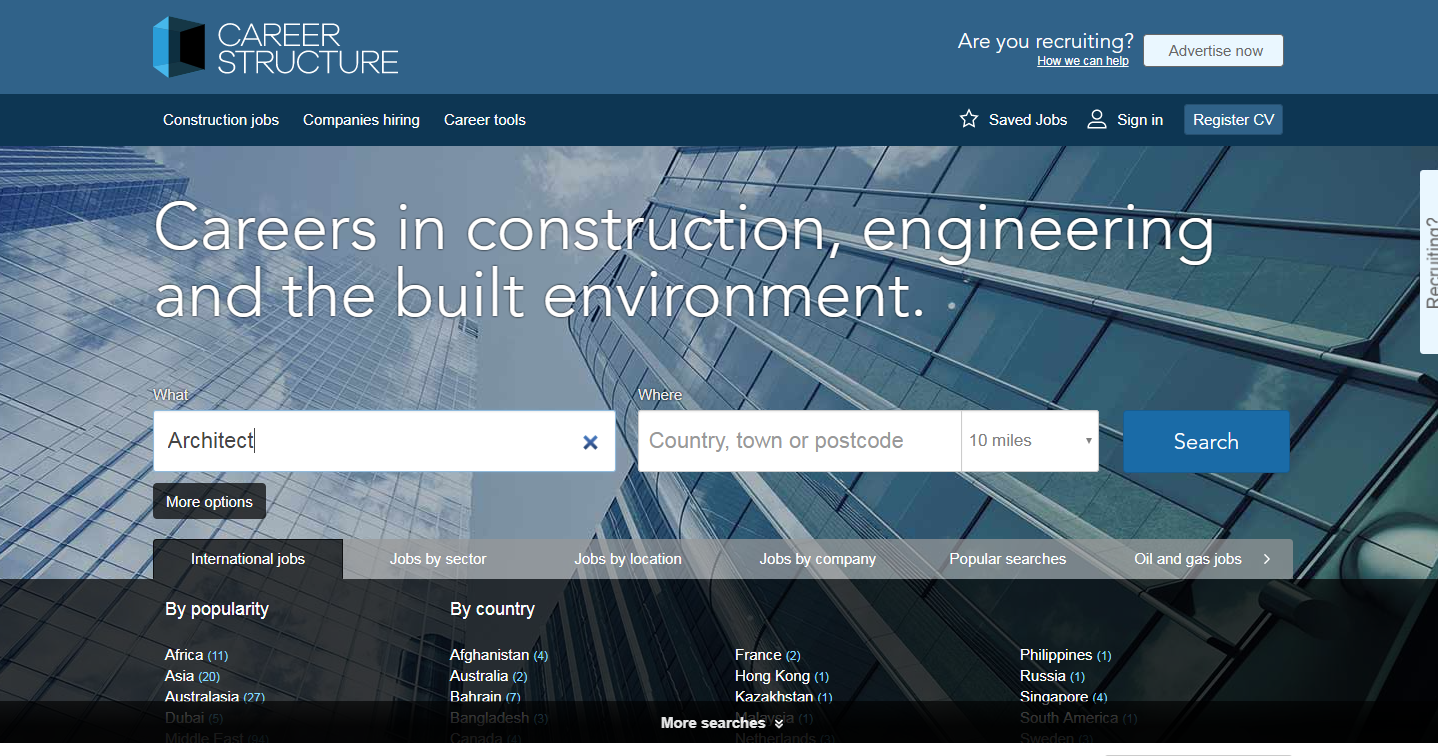Switch to the Jobs by sector tab
The image size is (1438, 756).
[x=437, y=559]
